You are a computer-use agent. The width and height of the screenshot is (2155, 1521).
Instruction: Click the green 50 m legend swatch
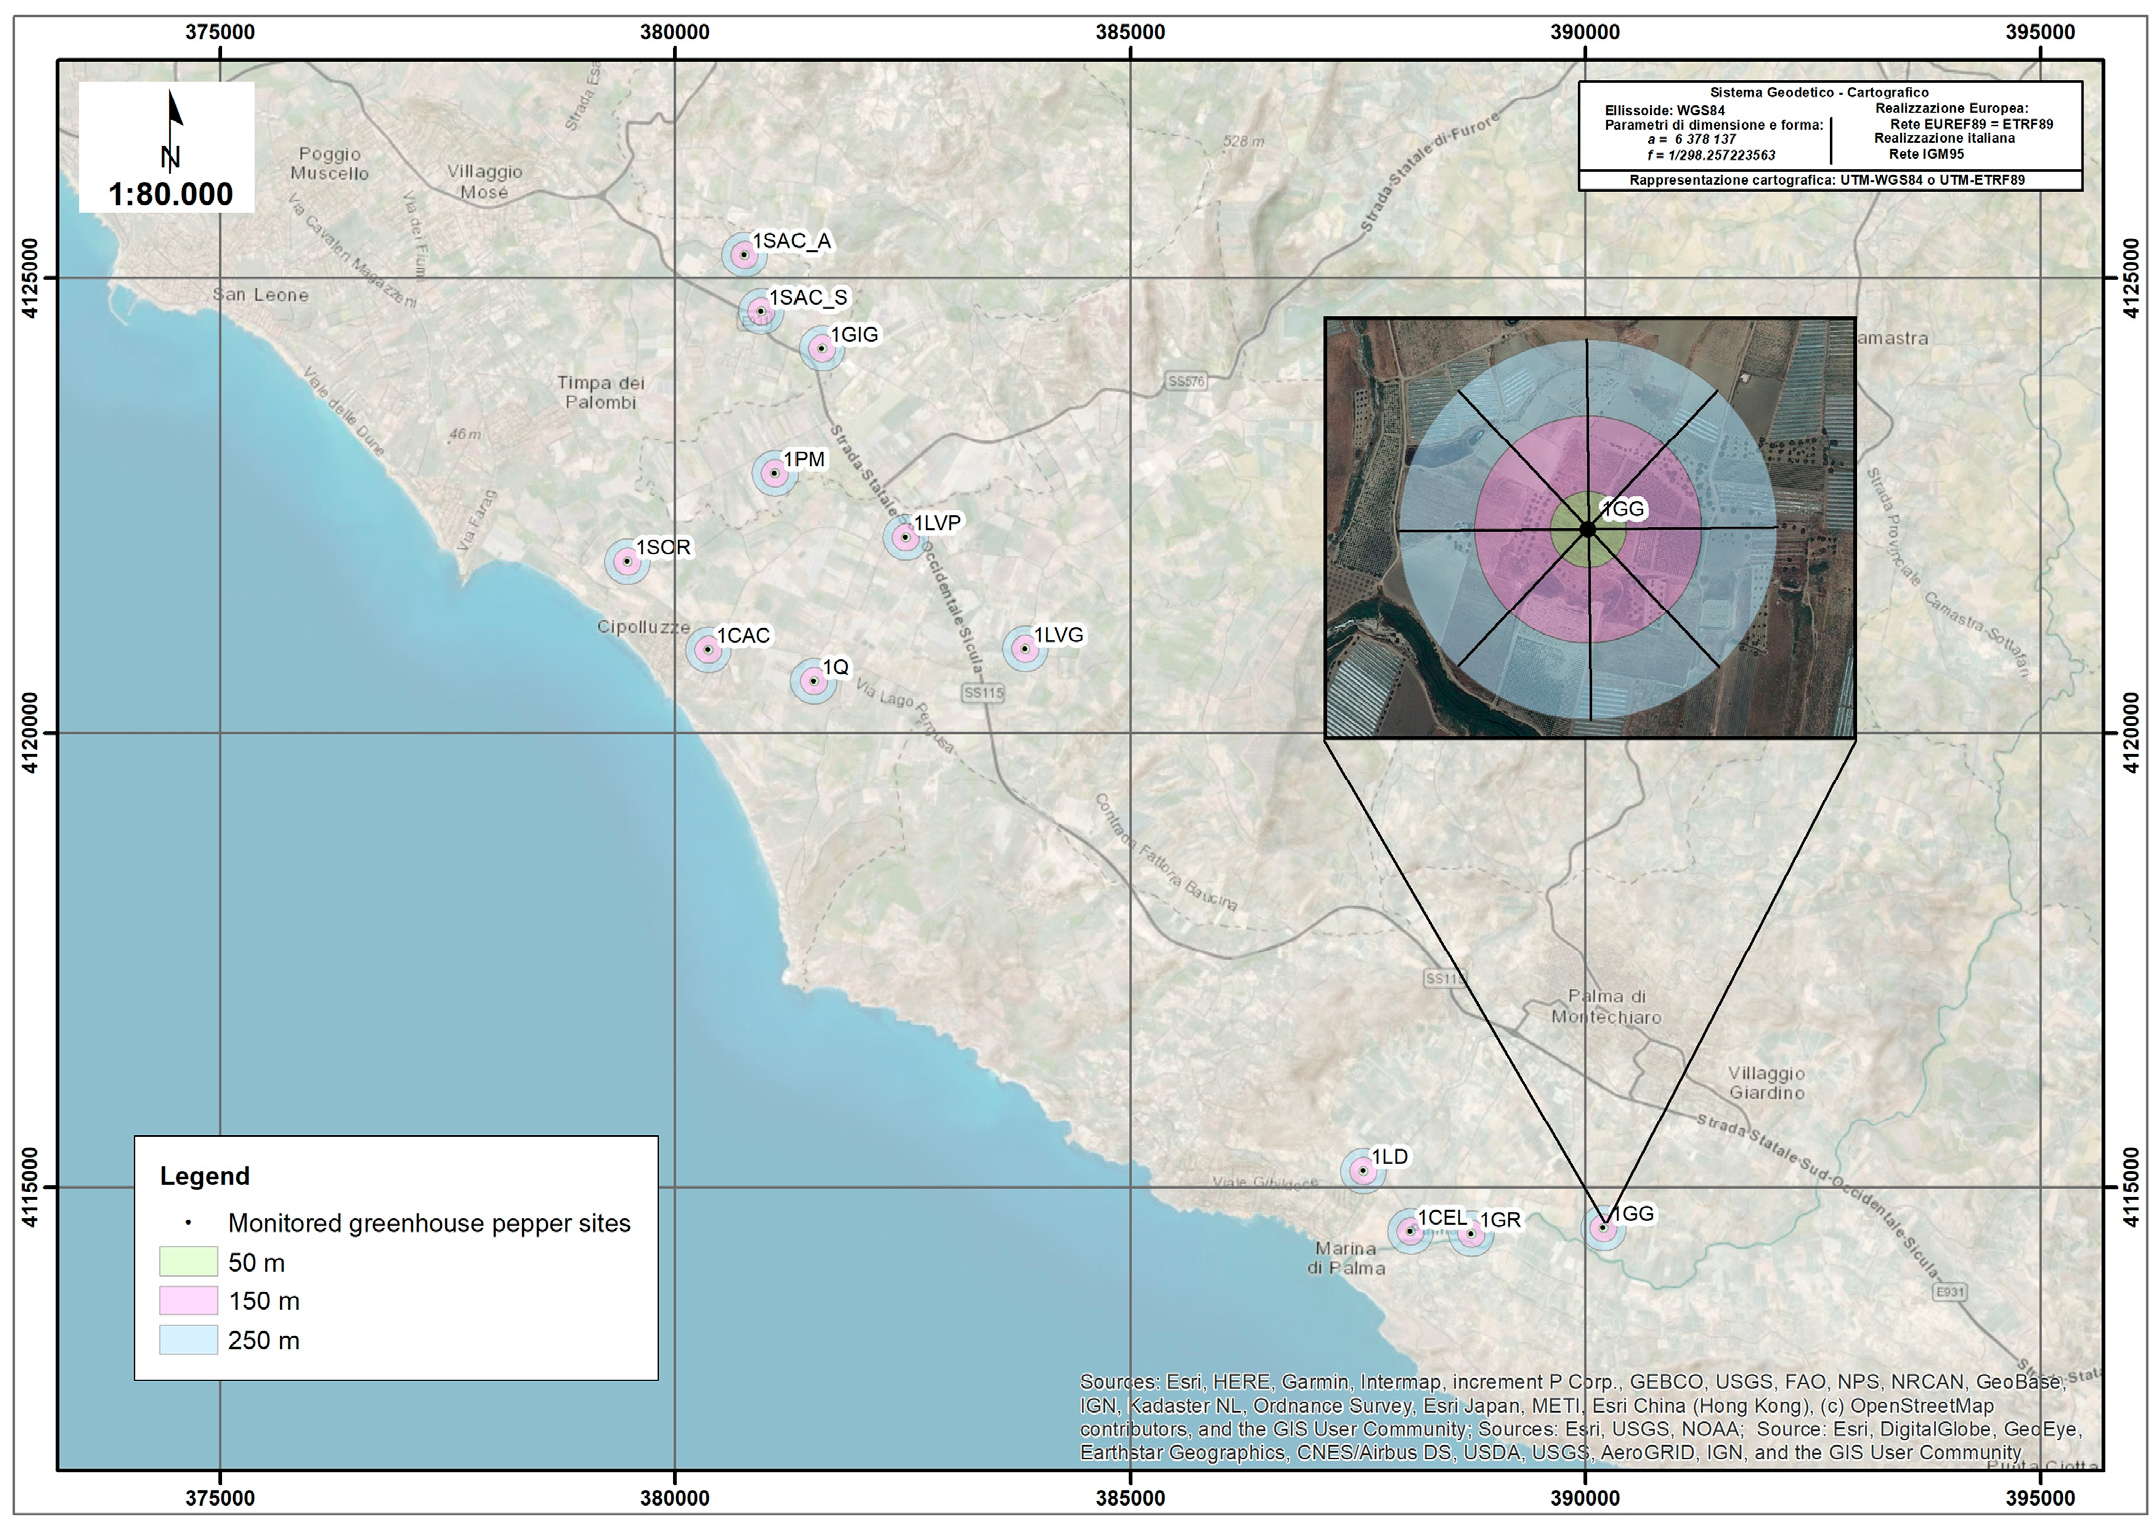[188, 1261]
